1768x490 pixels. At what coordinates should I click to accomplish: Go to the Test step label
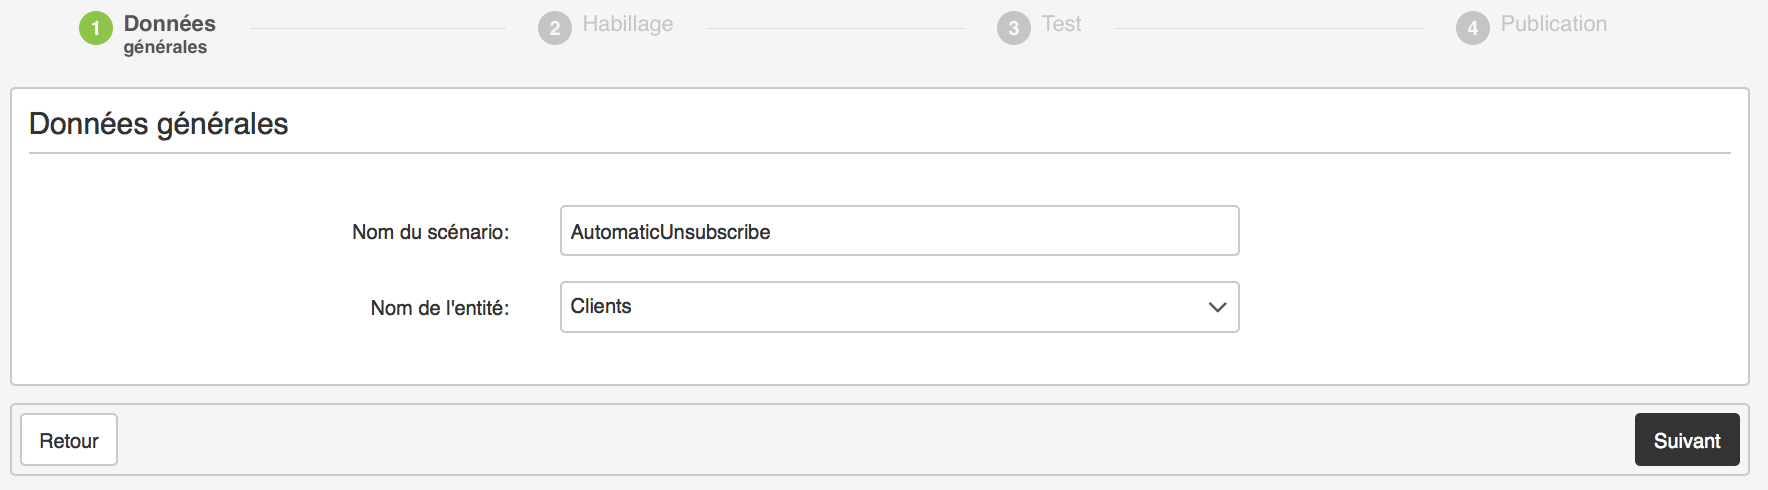coord(1061,24)
